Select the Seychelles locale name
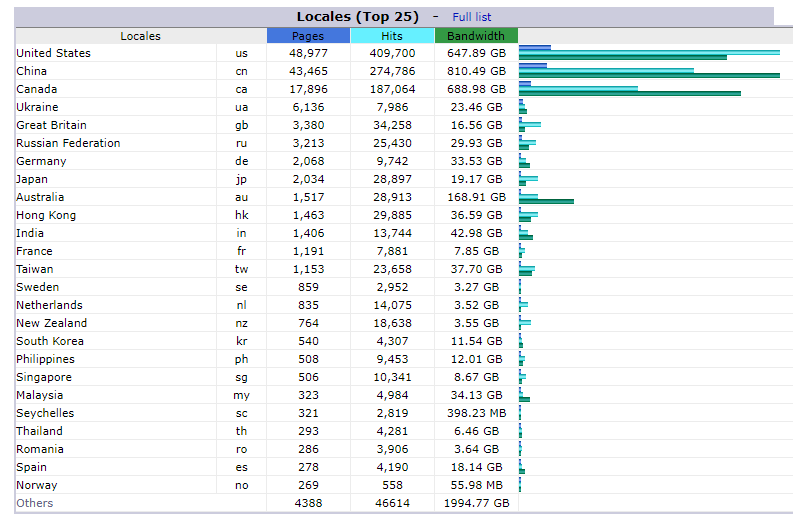The width and height of the screenshot is (793, 521). (x=45, y=414)
